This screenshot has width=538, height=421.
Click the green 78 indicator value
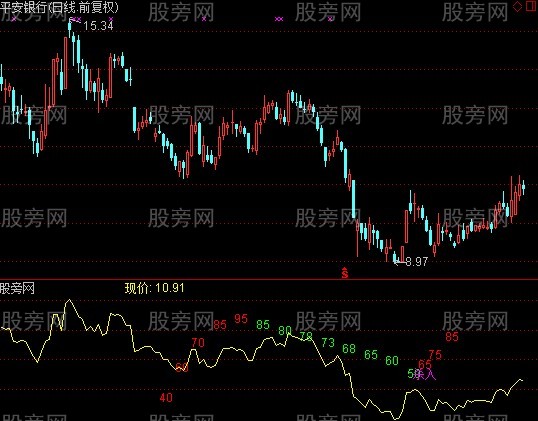coord(306,337)
